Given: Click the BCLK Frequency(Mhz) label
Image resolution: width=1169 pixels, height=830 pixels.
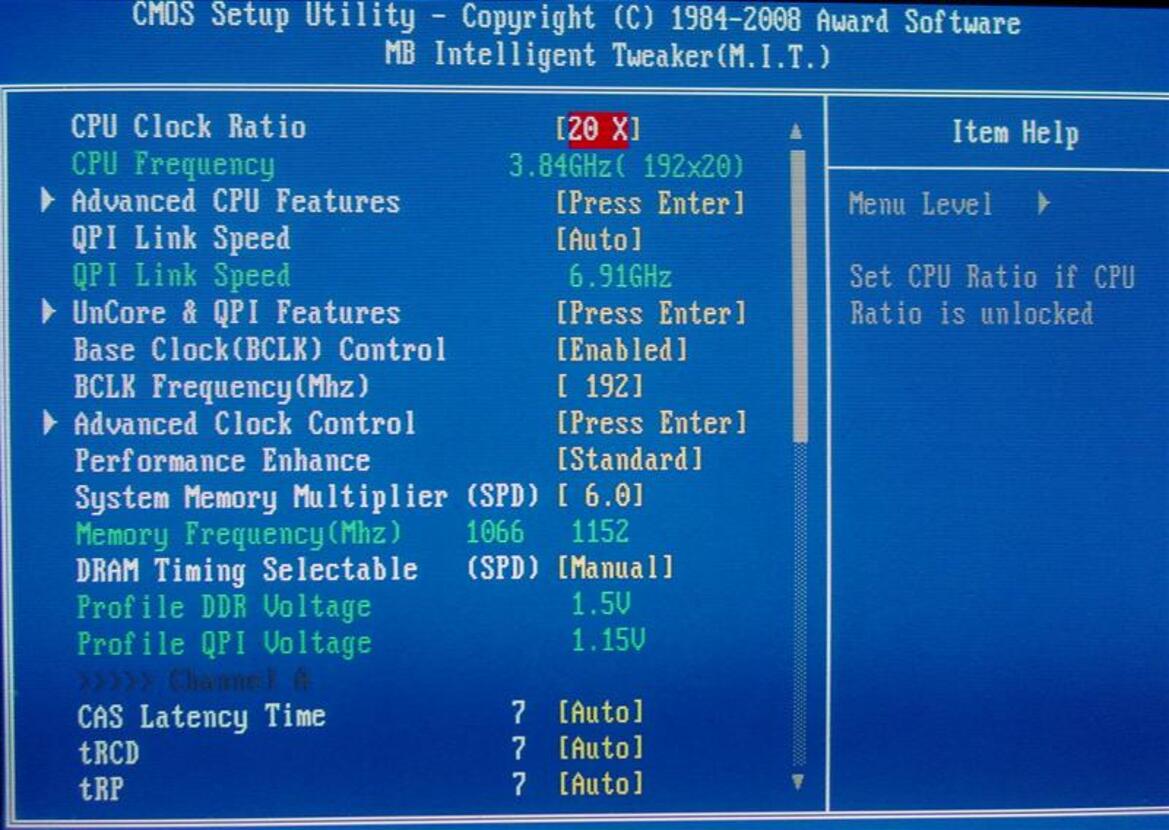Looking at the screenshot, I should coord(221,387).
